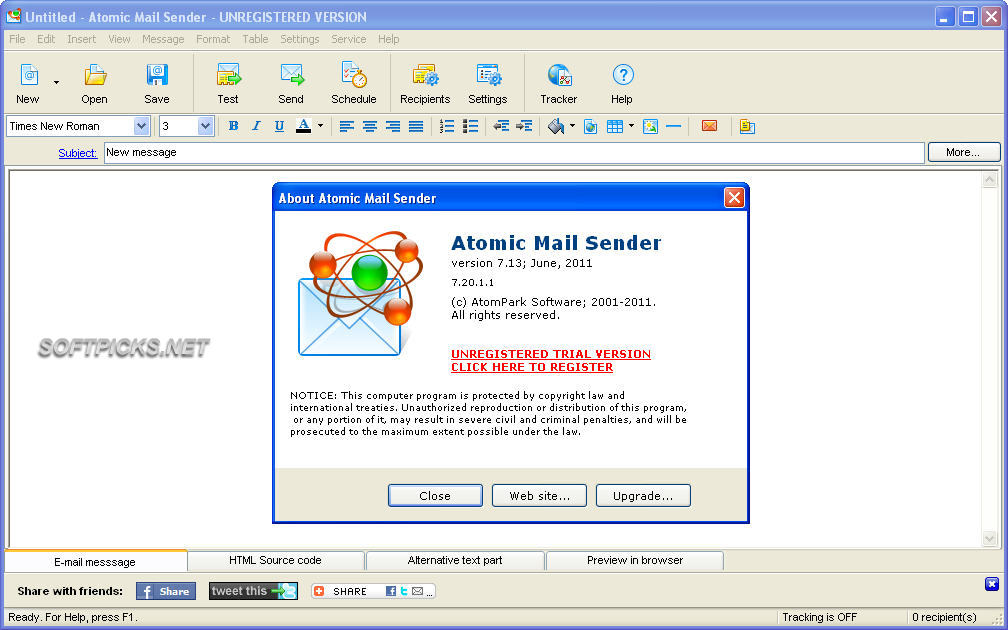The height and width of the screenshot is (630, 1008).
Task: Click the yellow document icon in format bar
Action: coord(747,126)
